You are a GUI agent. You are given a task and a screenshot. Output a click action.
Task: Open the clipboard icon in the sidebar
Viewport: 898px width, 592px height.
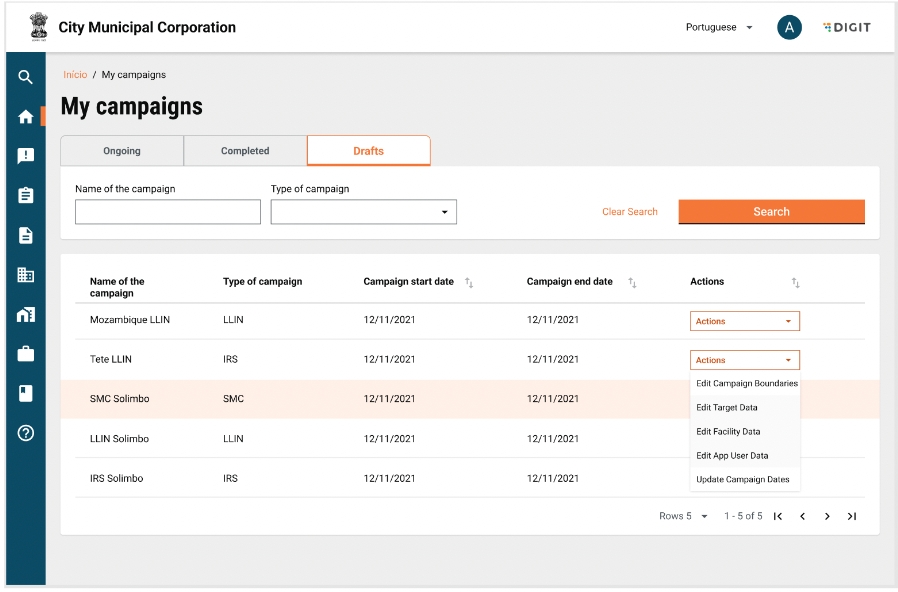pos(26,196)
